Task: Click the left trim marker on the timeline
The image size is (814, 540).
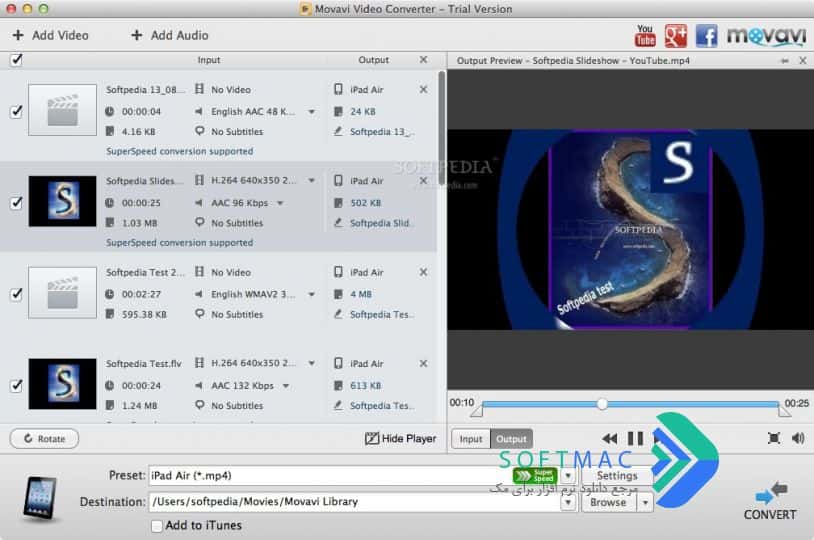Action: (x=476, y=411)
